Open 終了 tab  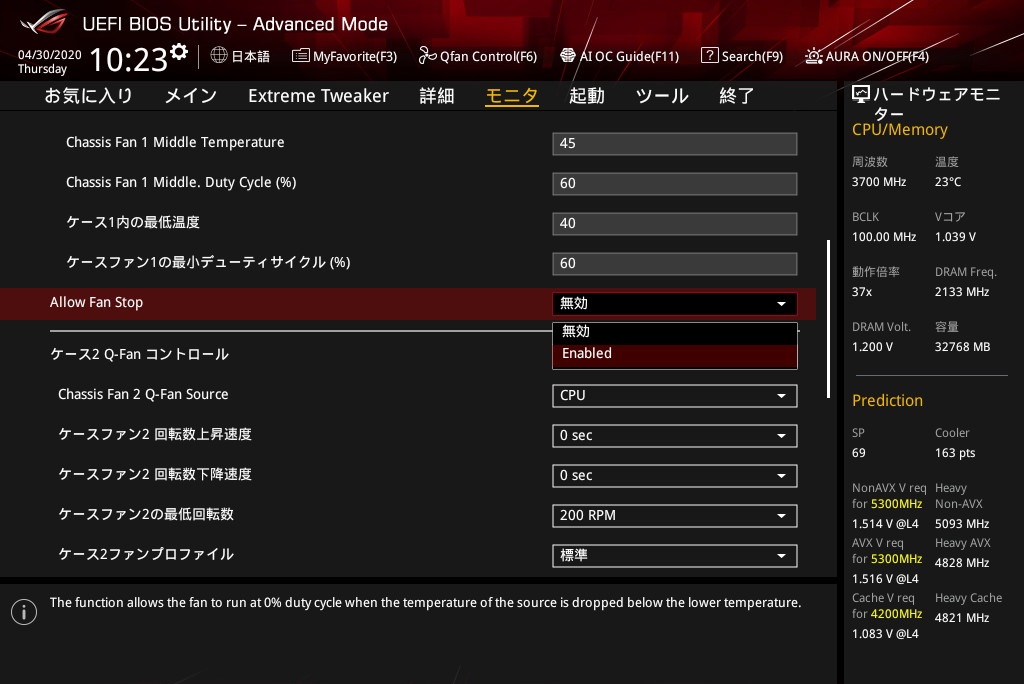(737, 95)
